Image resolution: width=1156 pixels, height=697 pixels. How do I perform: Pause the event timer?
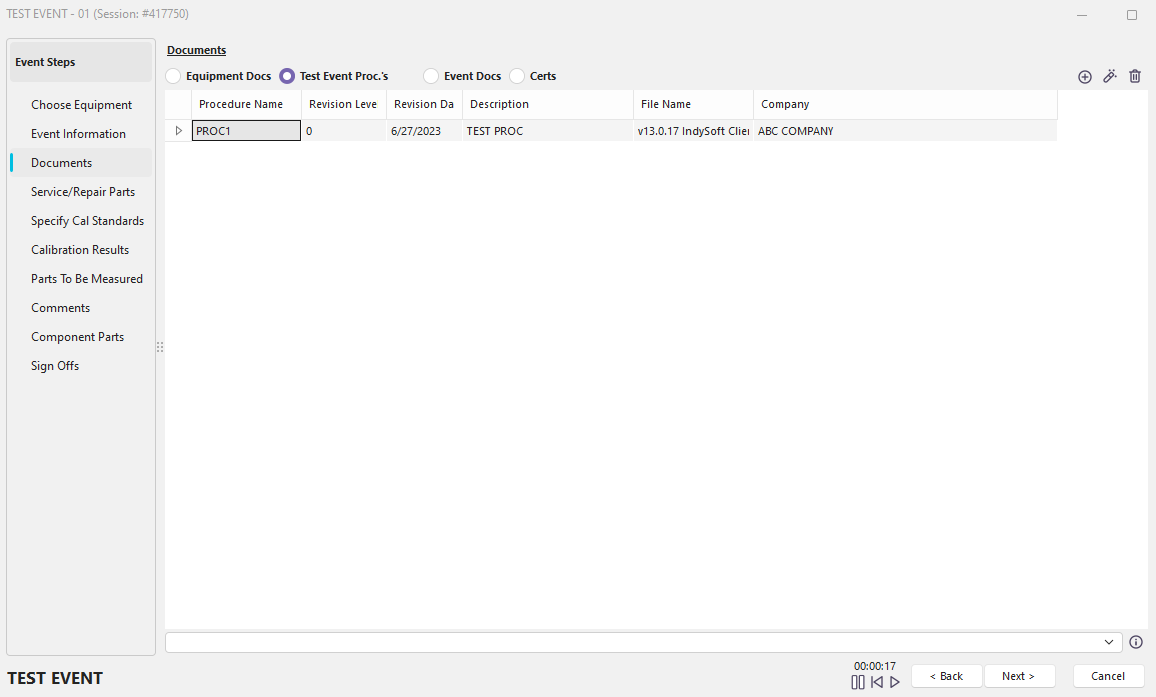click(x=858, y=682)
